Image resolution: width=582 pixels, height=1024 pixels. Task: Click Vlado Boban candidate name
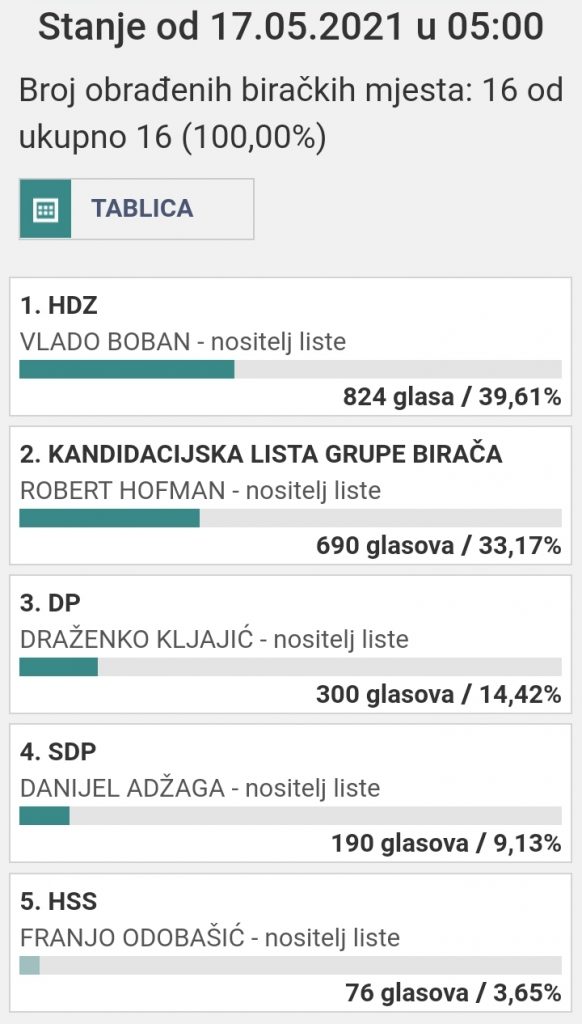(x=105, y=342)
